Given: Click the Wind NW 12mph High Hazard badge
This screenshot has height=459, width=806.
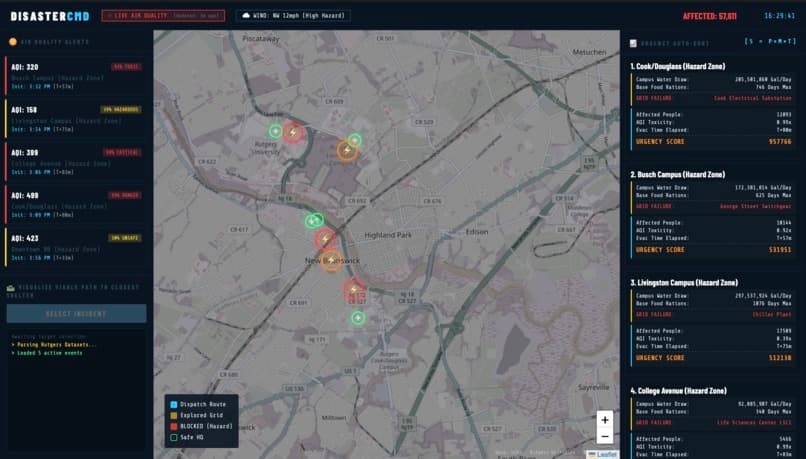Looking at the screenshot, I should coord(294,15).
